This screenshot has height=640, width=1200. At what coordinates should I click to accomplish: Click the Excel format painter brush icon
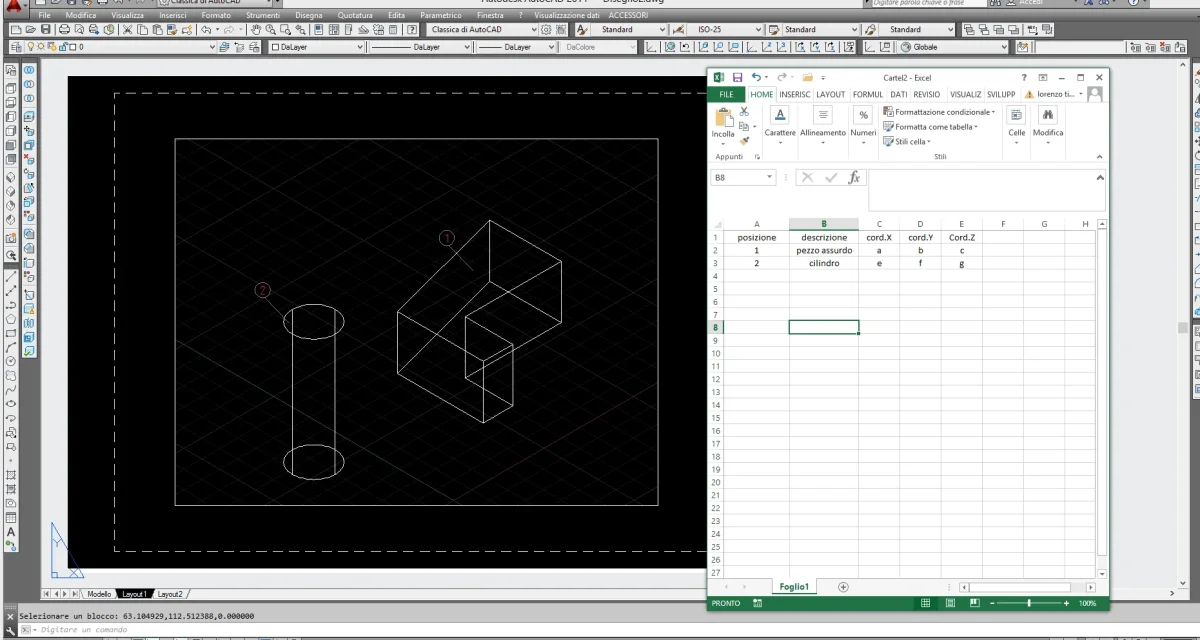point(744,141)
